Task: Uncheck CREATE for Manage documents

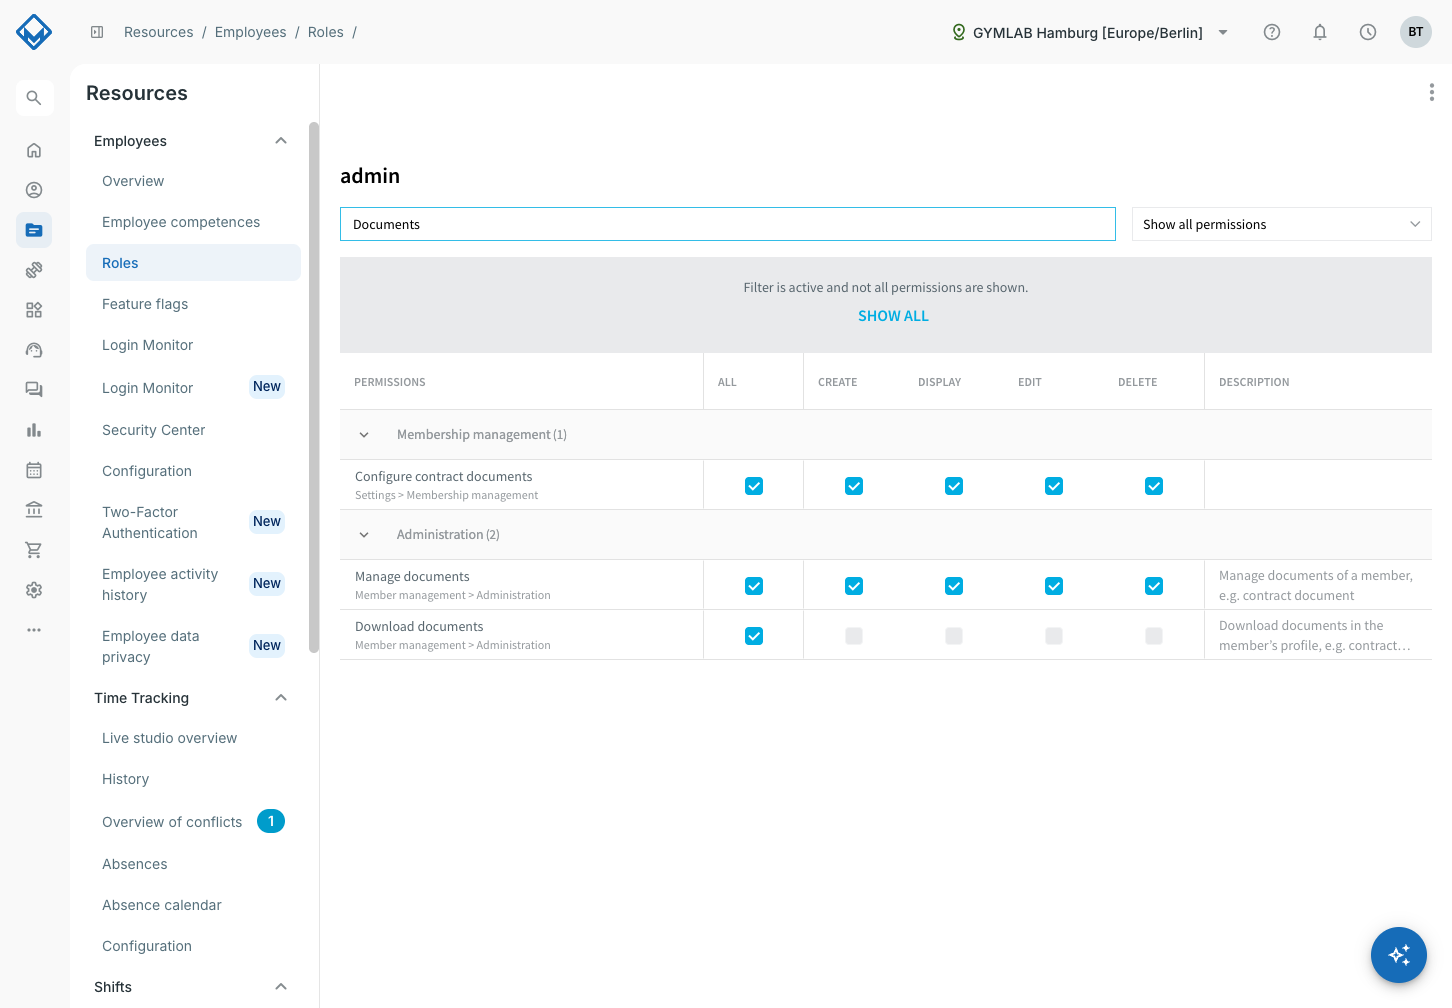Action: 854,586
